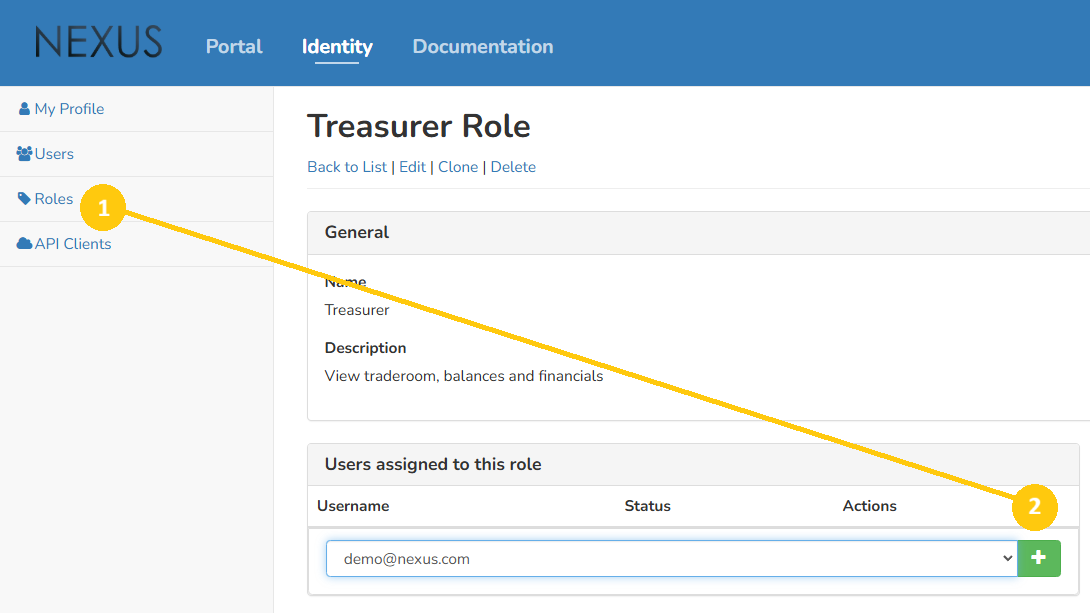Click the yellow callout badge labeled 2
The image size is (1090, 613).
pyautogui.click(x=1035, y=507)
